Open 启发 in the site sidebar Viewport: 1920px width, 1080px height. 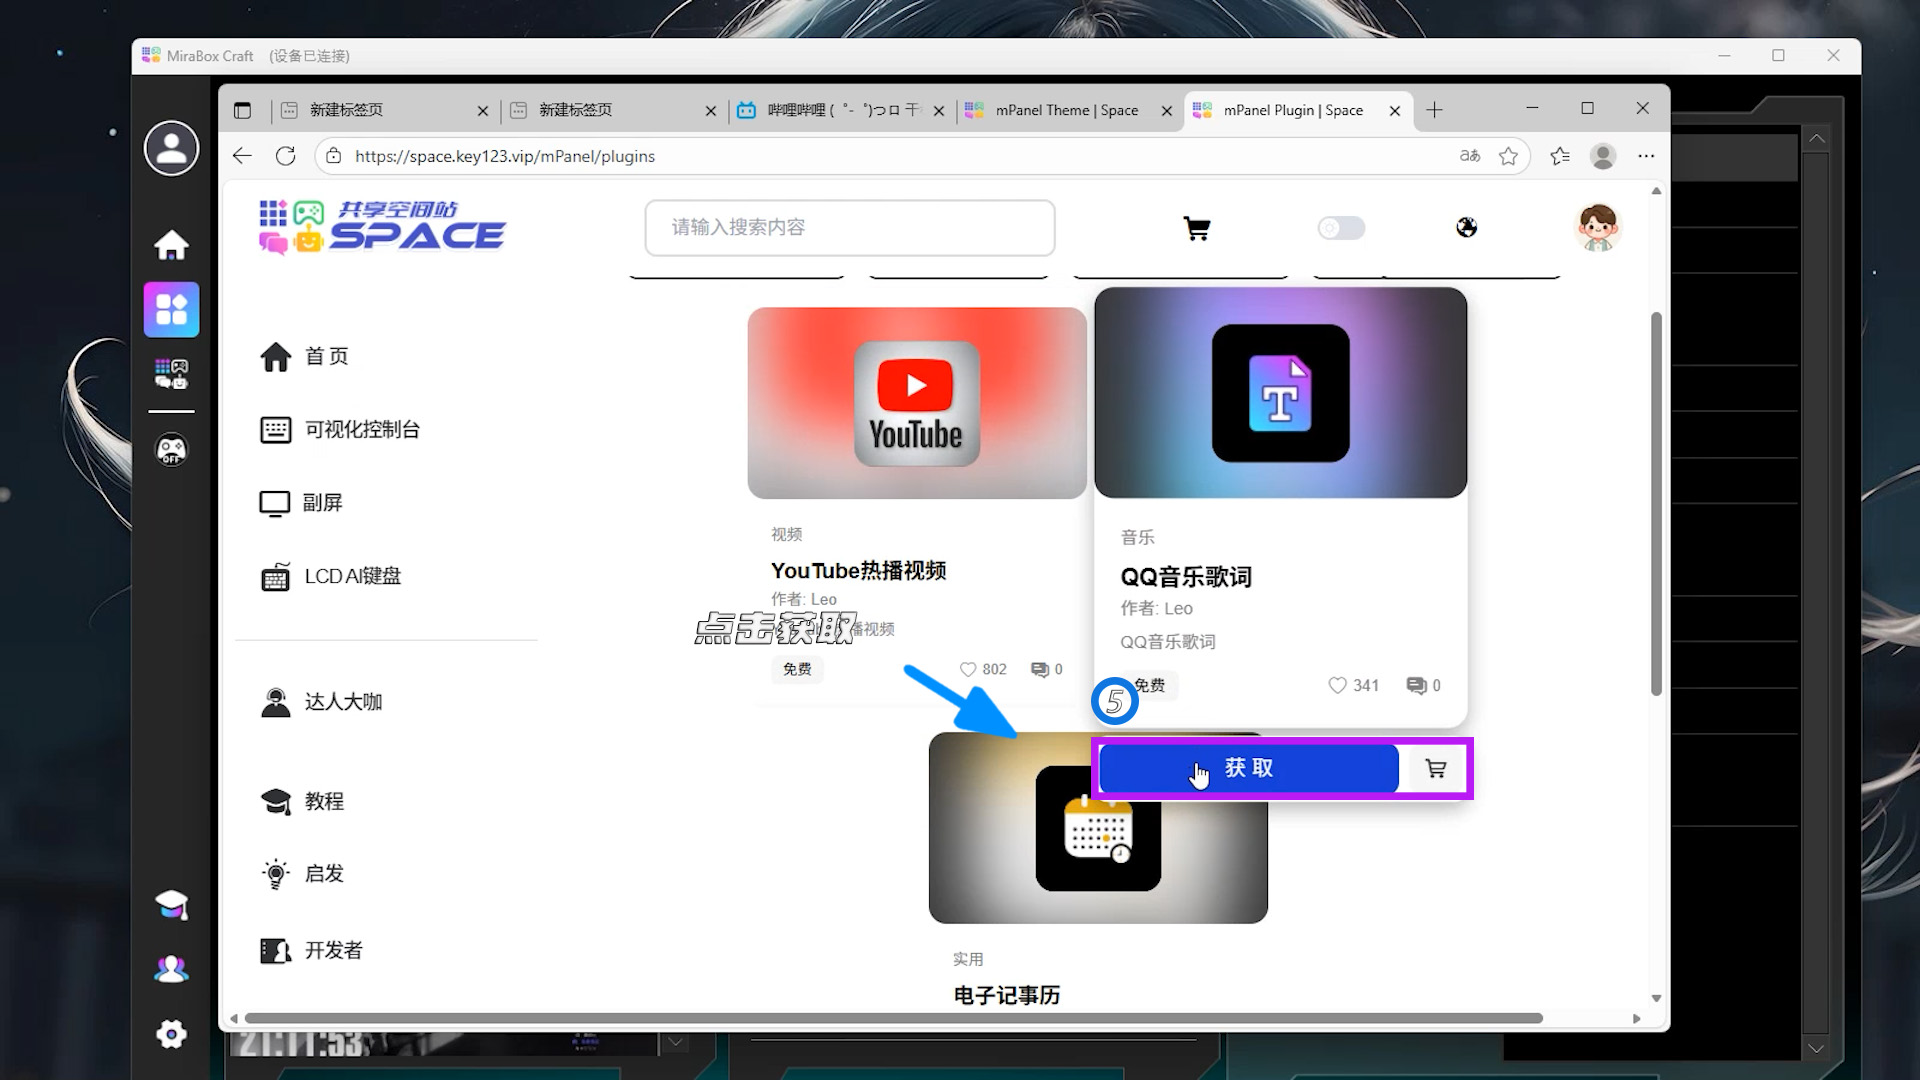[302, 874]
